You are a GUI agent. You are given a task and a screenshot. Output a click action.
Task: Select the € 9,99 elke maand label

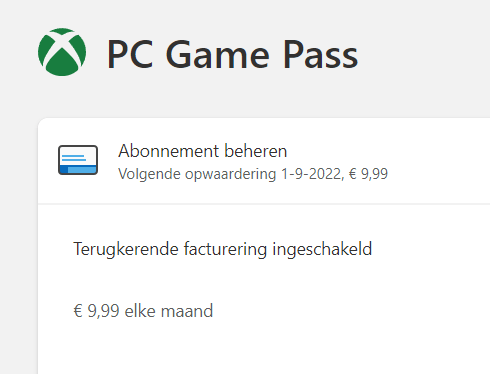[x=143, y=311]
